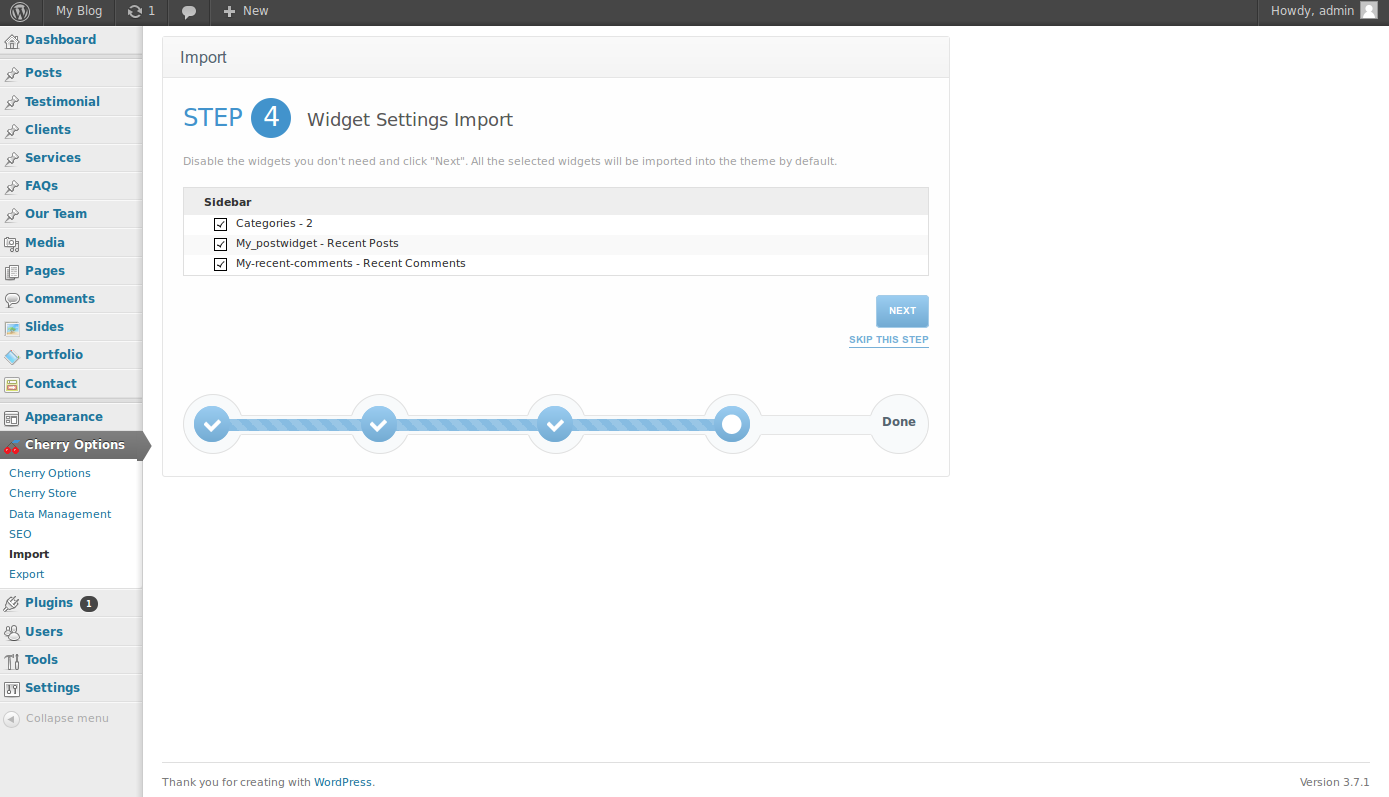Click the Slides picture icon
This screenshot has height=797, width=1389.
pos(12,327)
